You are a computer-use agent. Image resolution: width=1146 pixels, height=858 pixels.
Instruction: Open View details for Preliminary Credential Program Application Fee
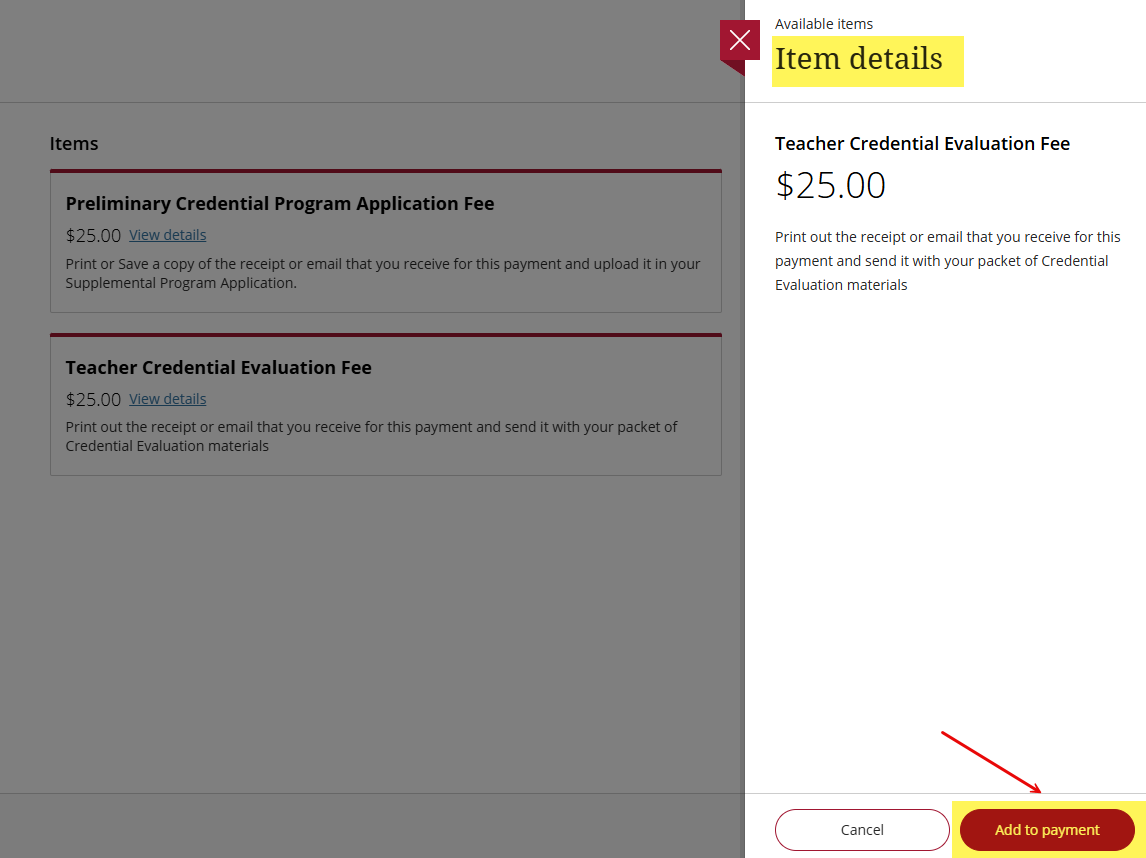pyautogui.click(x=167, y=234)
